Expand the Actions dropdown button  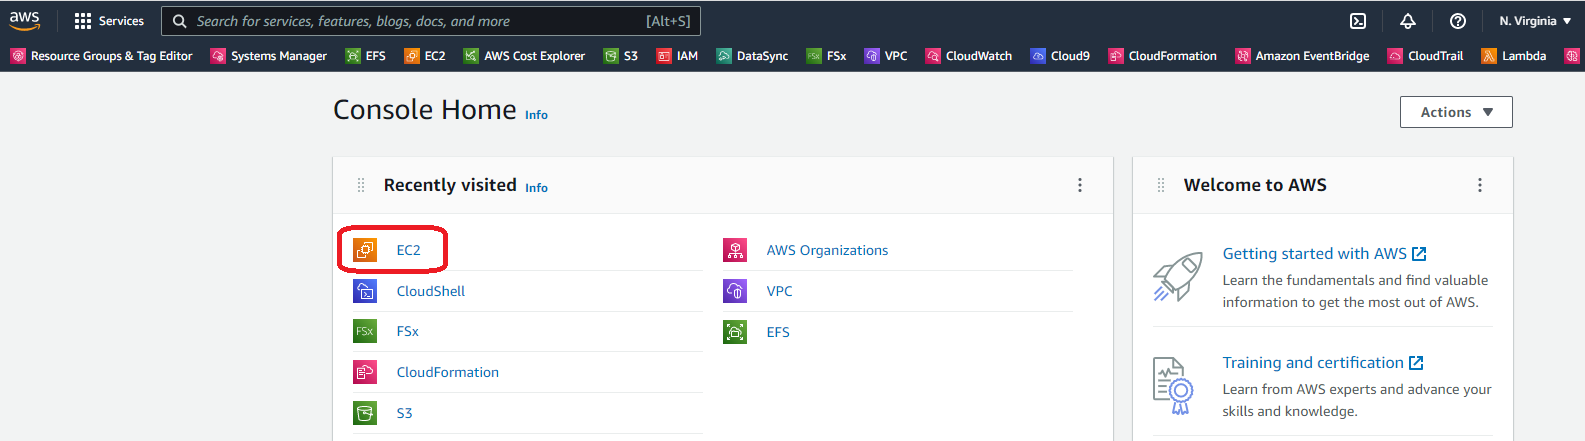(1456, 112)
